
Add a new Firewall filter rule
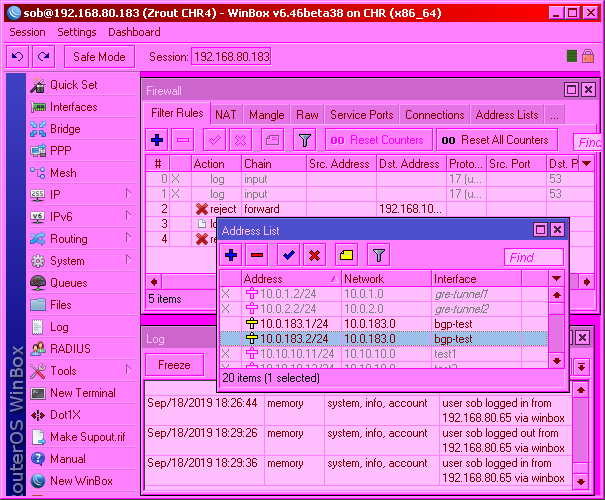pos(157,140)
